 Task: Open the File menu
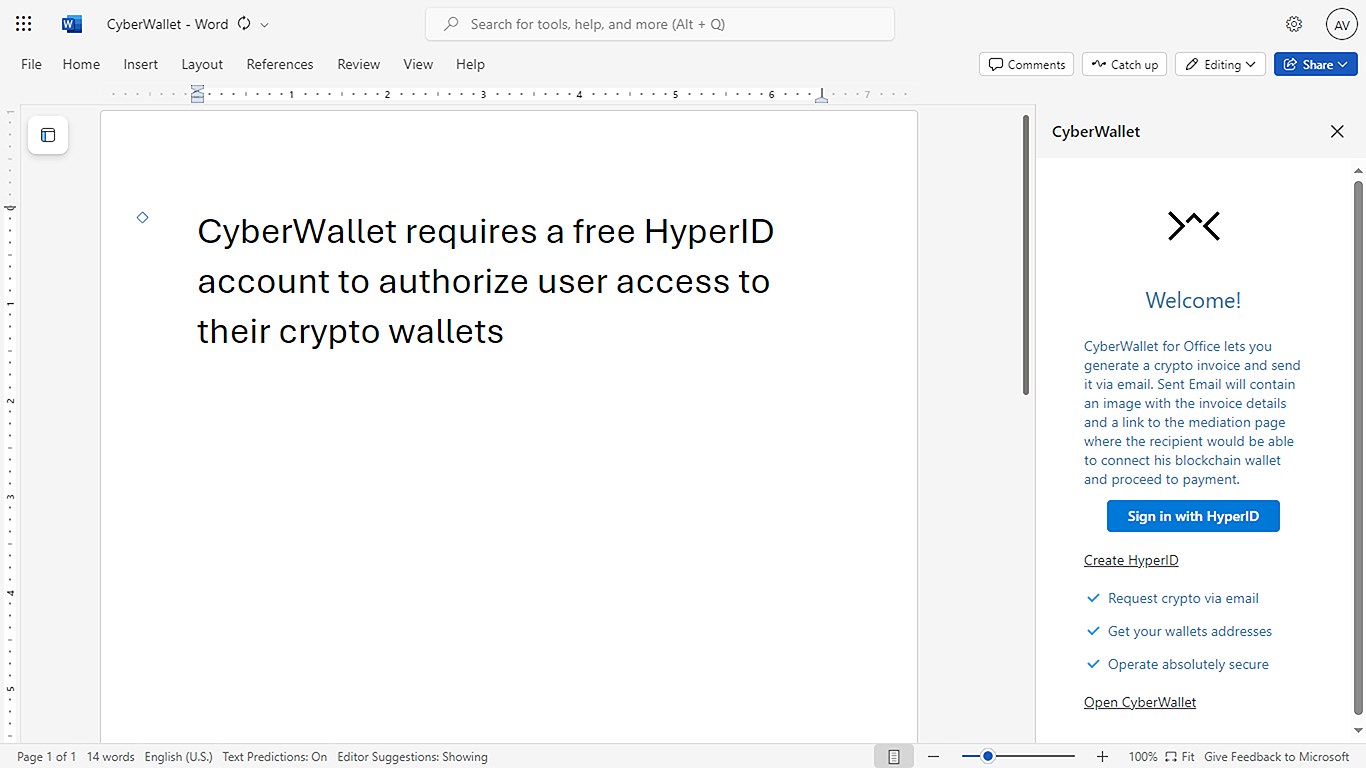pyautogui.click(x=32, y=64)
